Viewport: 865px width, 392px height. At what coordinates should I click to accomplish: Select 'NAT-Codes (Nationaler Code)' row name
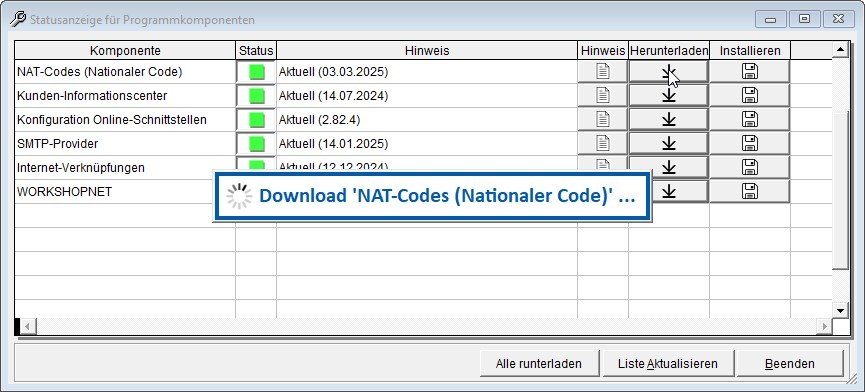pyautogui.click(x=100, y=72)
